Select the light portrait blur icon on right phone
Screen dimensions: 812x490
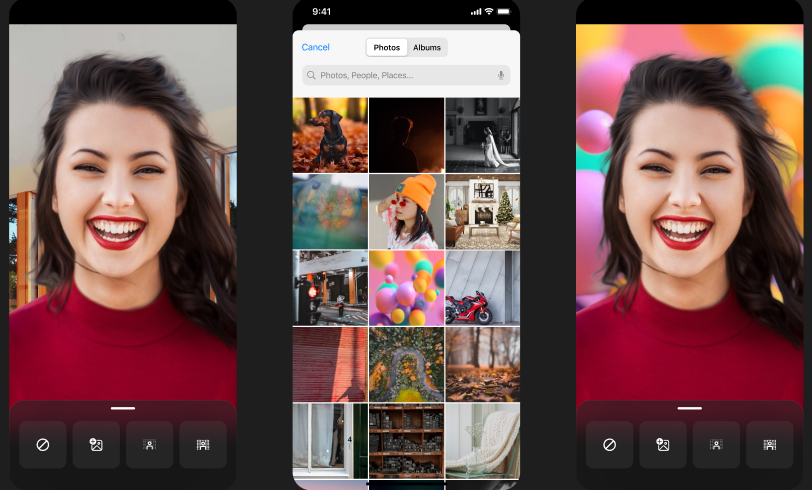pos(717,445)
